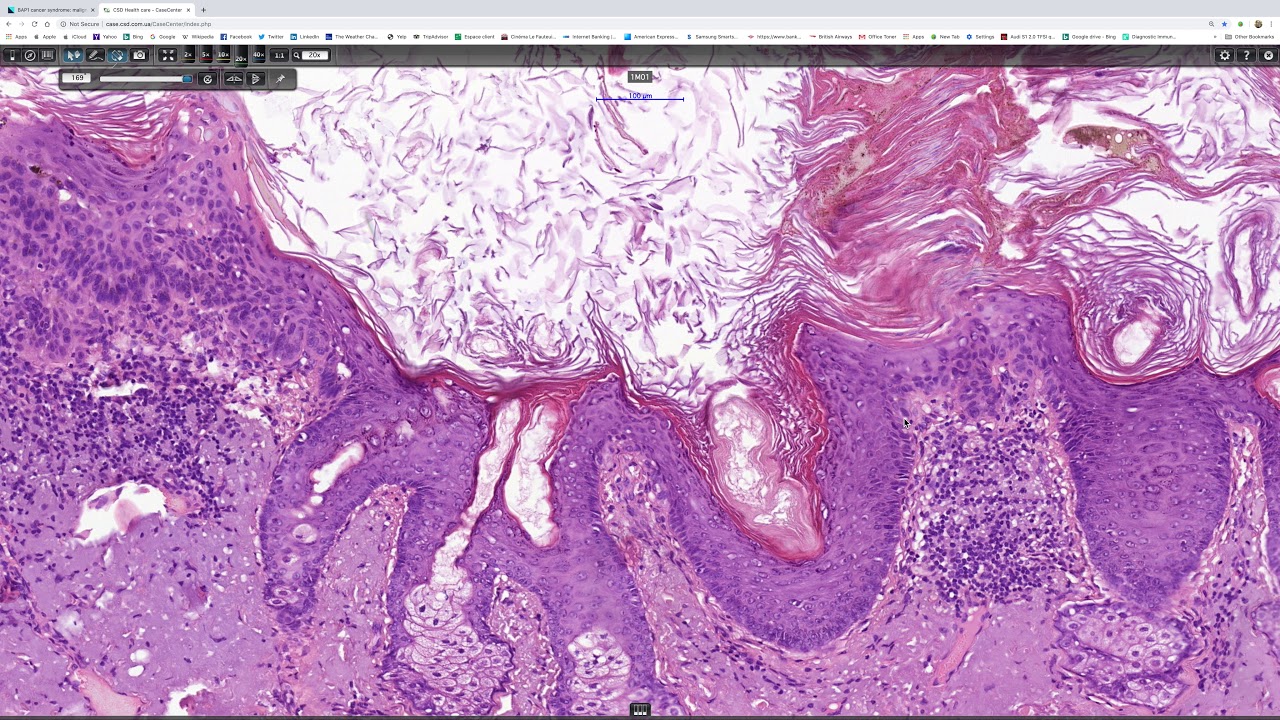Open the British Airways bookmark

[x=831, y=37]
